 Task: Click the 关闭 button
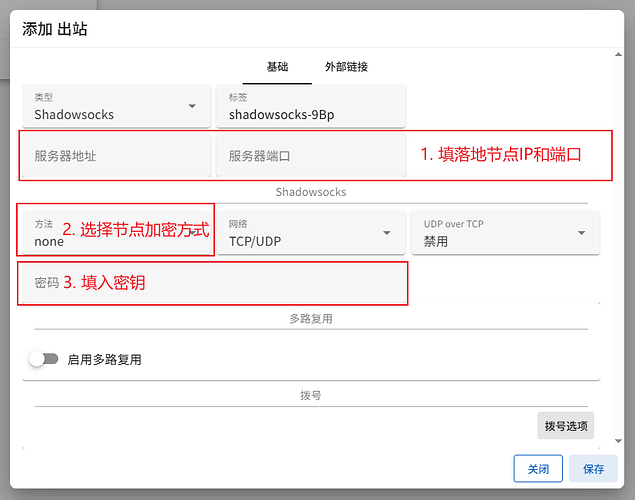538,468
